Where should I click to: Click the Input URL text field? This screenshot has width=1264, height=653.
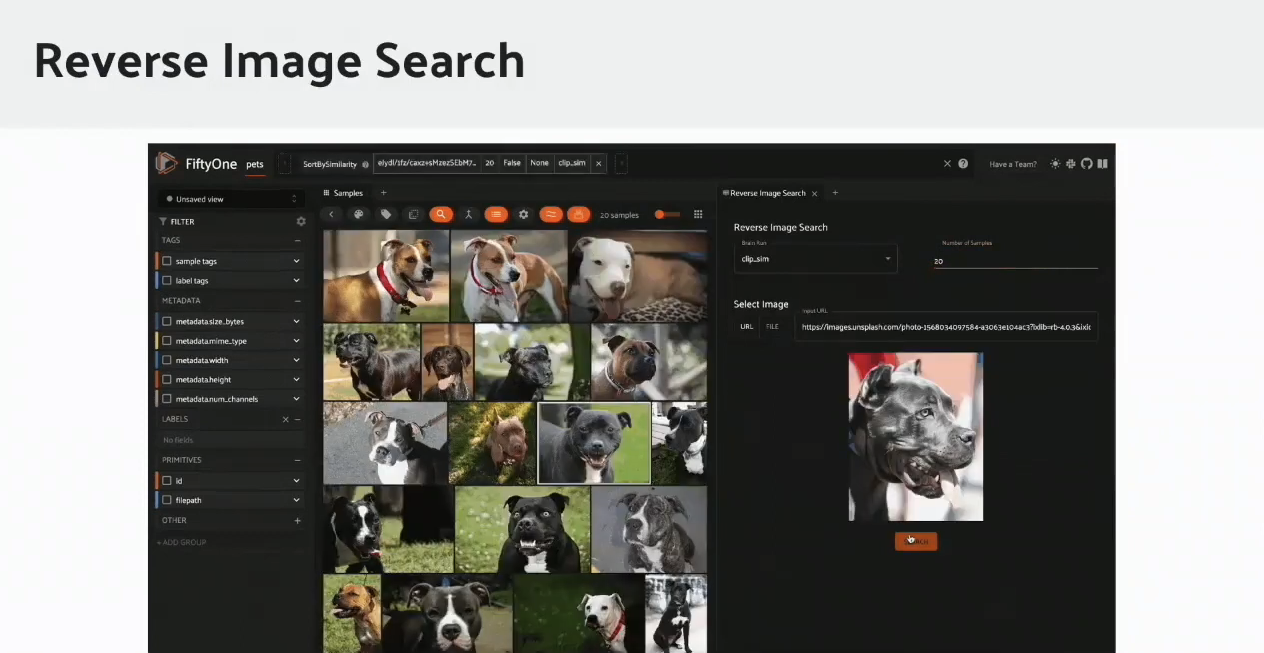point(945,326)
